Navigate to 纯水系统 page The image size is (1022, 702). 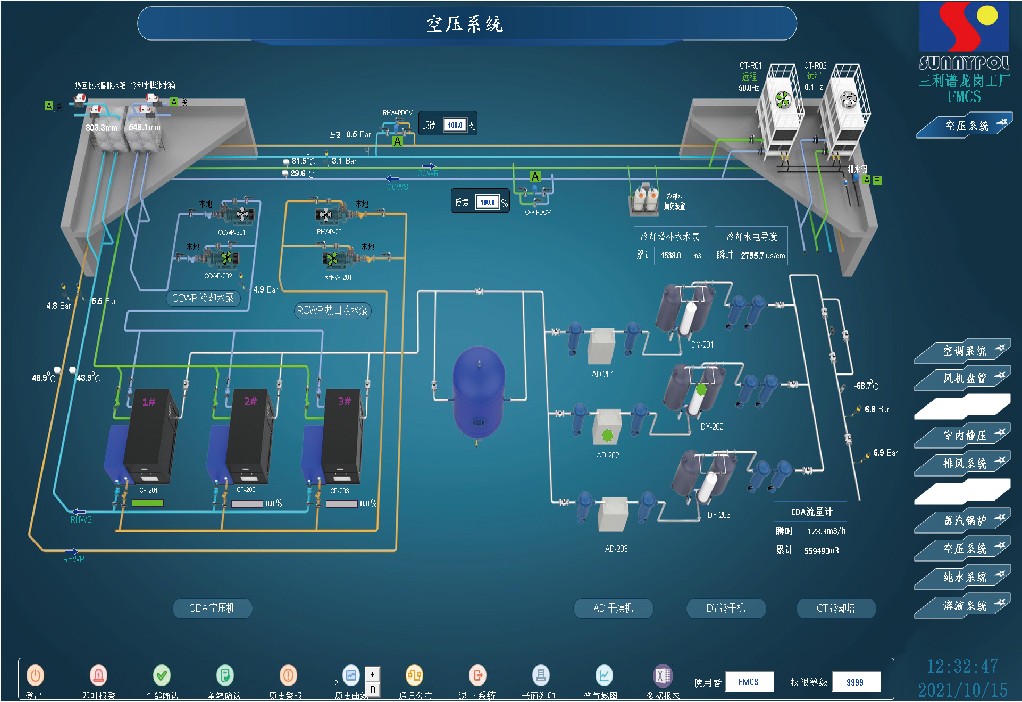[964, 577]
